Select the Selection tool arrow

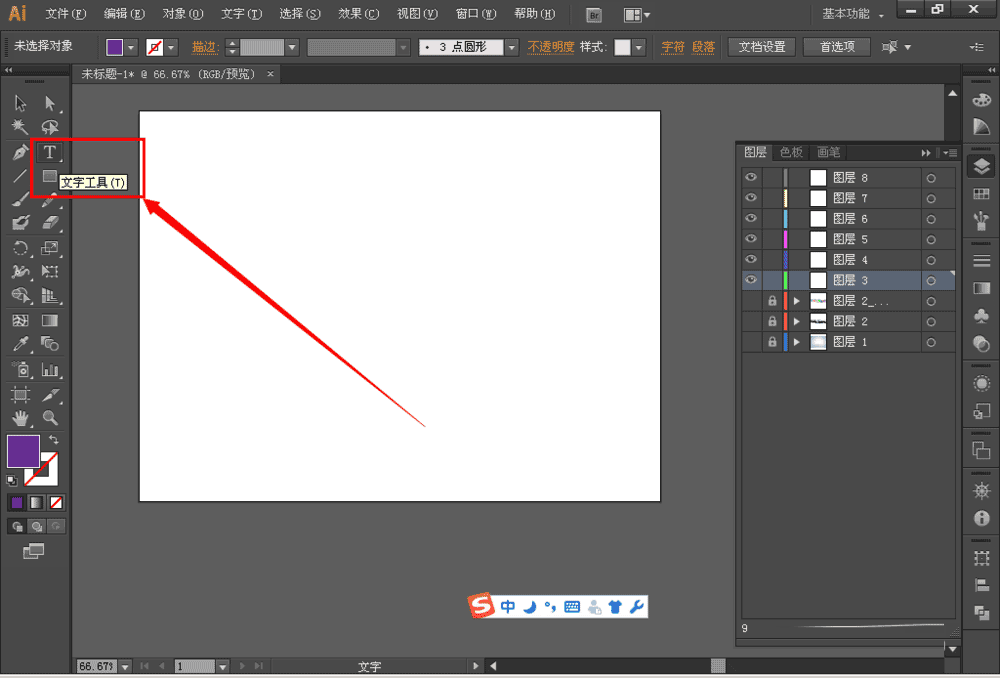(x=20, y=103)
